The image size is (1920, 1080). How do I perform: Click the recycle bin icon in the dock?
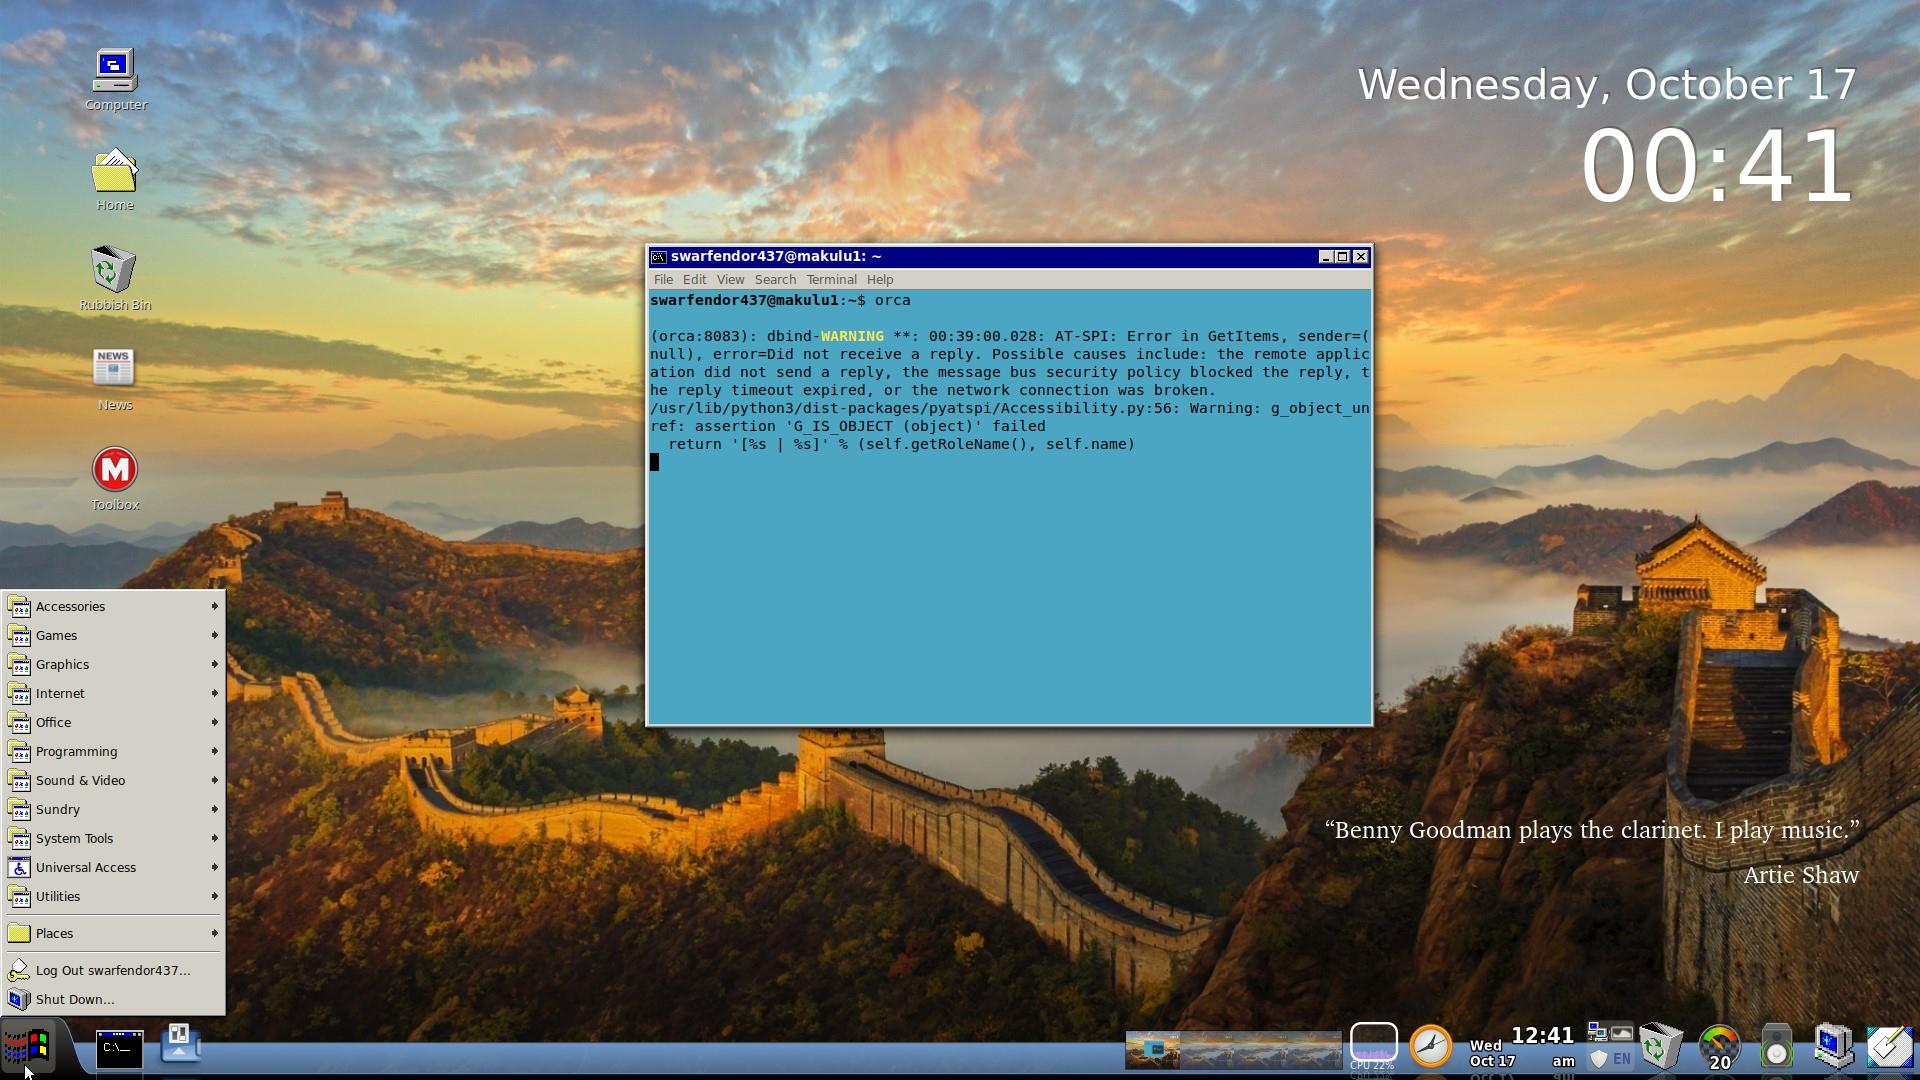pos(1660,1046)
